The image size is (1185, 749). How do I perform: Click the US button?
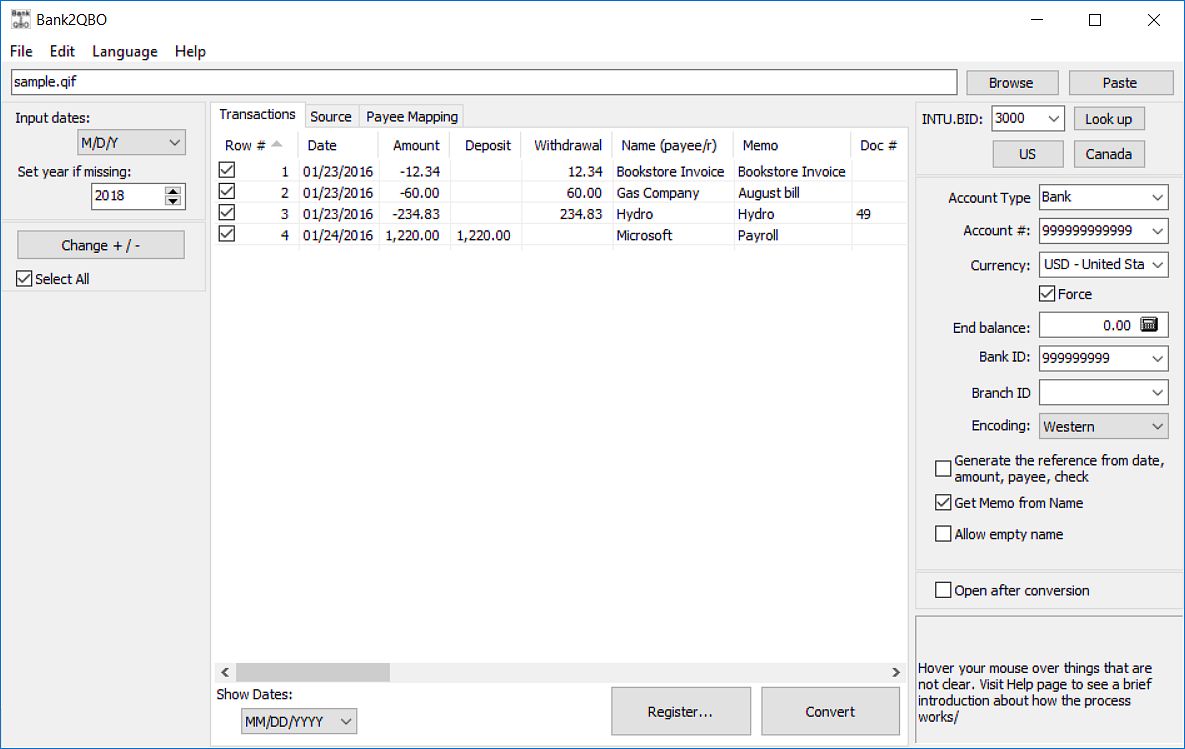pos(1028,154)
